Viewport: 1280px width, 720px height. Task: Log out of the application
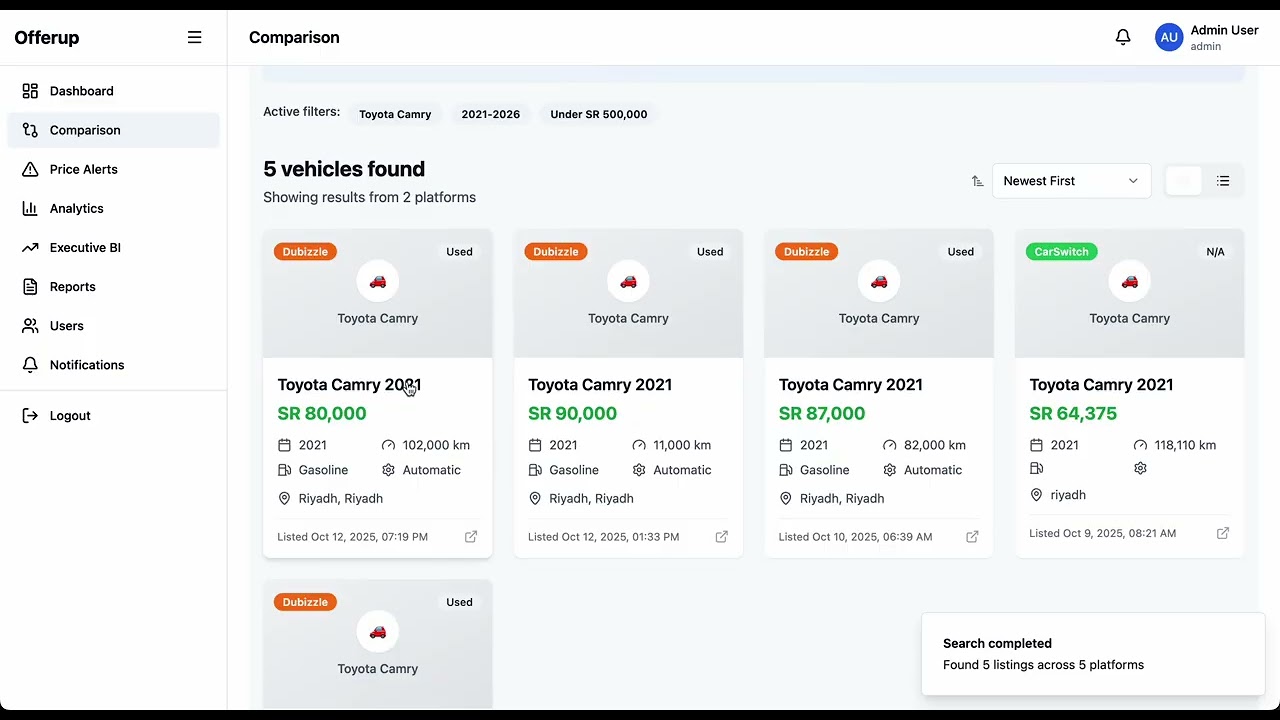[113, 416]
